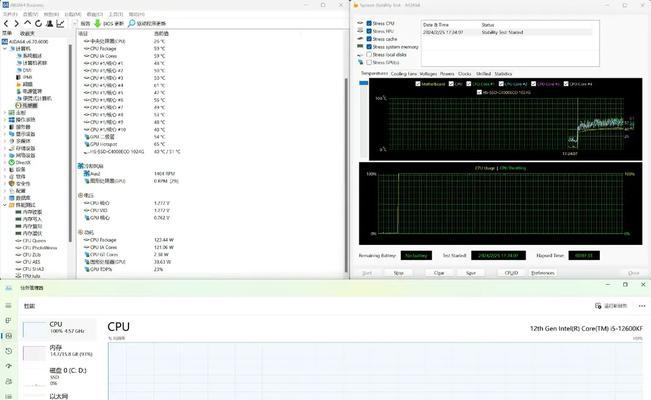Switch to the Clocks tab
Image resolution: width=651 pixels, height=400 pixels.
[x=465, y=74]
